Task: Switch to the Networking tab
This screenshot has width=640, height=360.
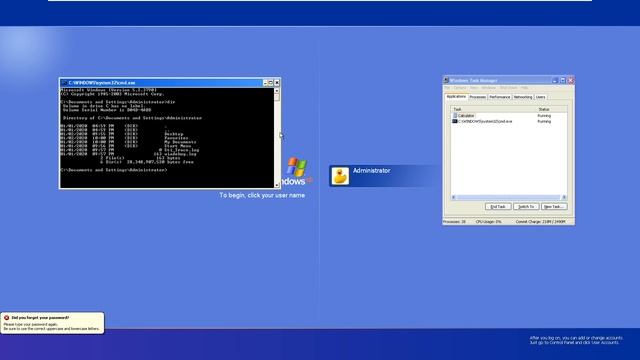Action: click(523, 97)
